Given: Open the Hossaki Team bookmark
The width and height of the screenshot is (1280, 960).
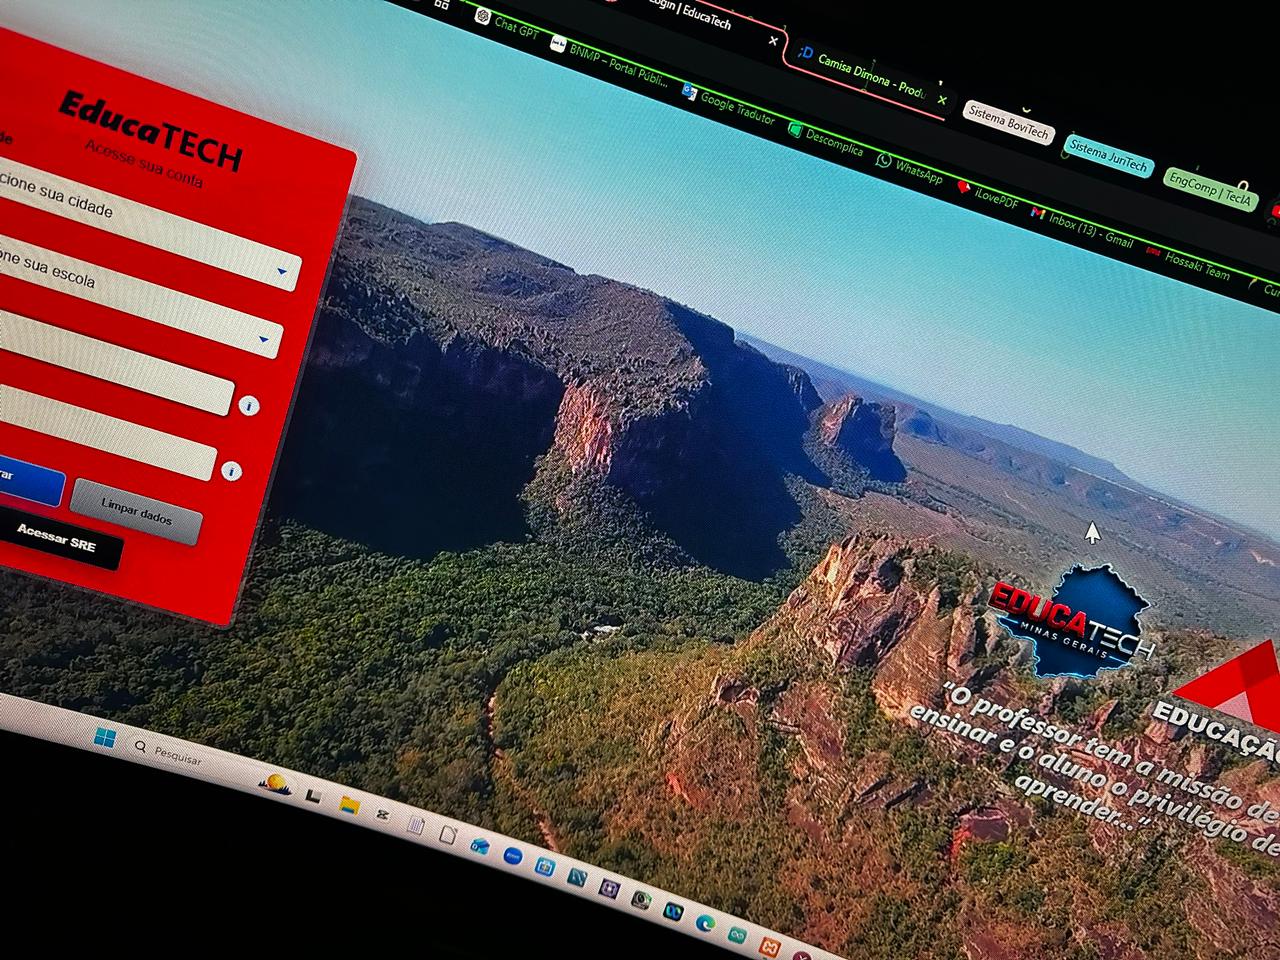Looking at the screenshot, I should (1188, 262).
